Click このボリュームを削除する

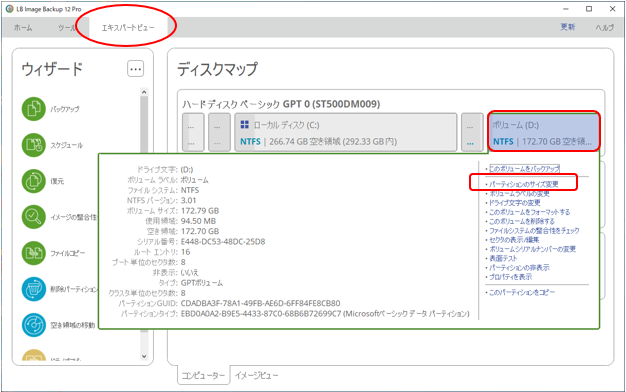coord(522,221)
